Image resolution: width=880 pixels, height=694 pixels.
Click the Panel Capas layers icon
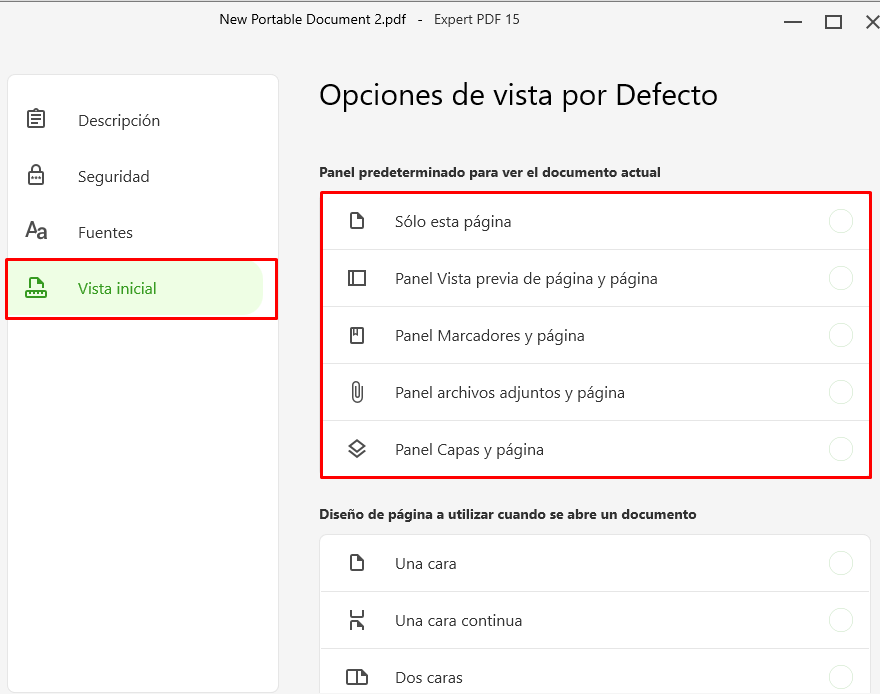coord(357,449)
